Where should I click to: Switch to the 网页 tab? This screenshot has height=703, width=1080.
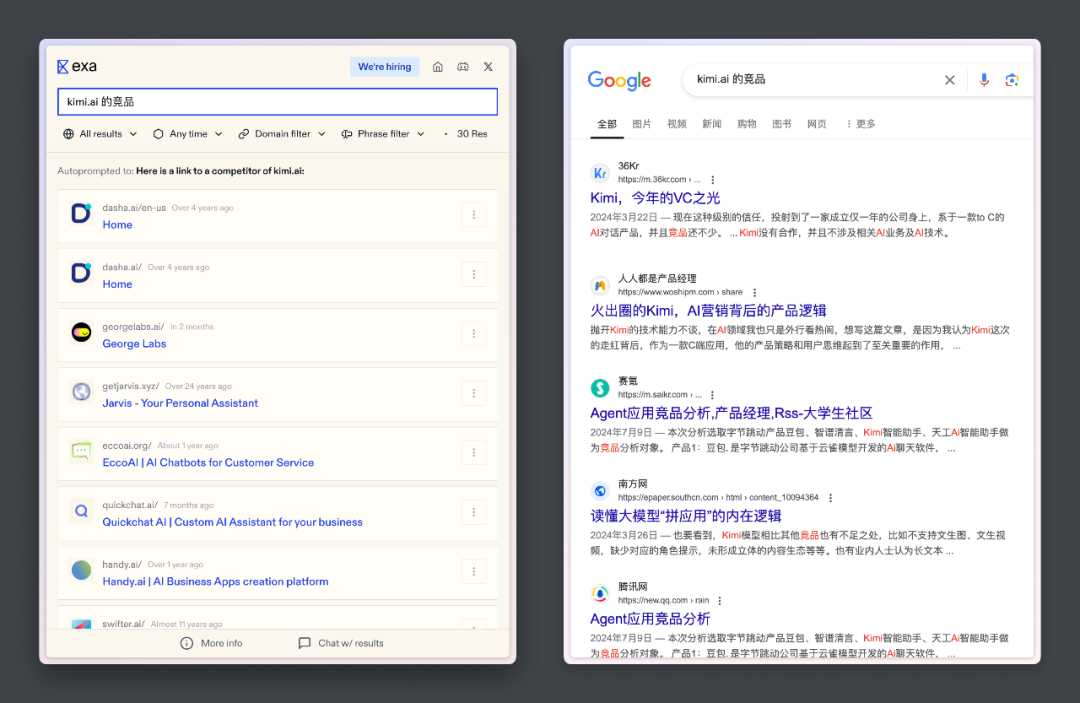tap(817, 124)
